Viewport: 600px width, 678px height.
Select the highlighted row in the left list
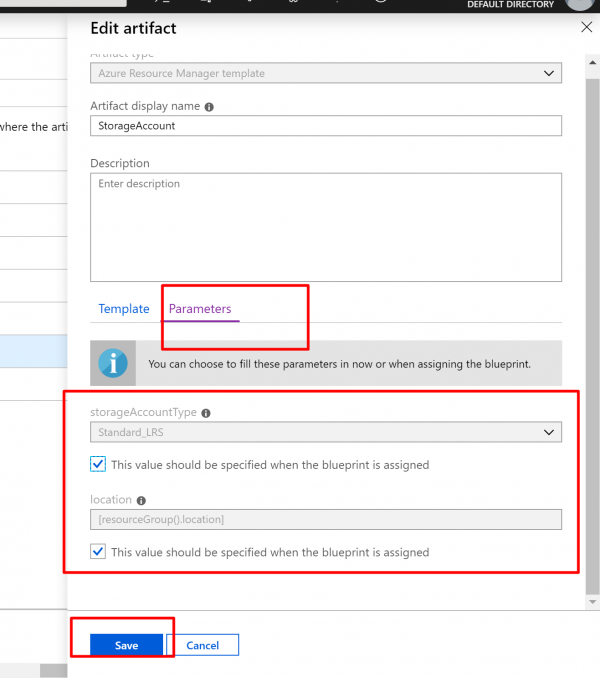pyautogui.click(x=33, y=349)
